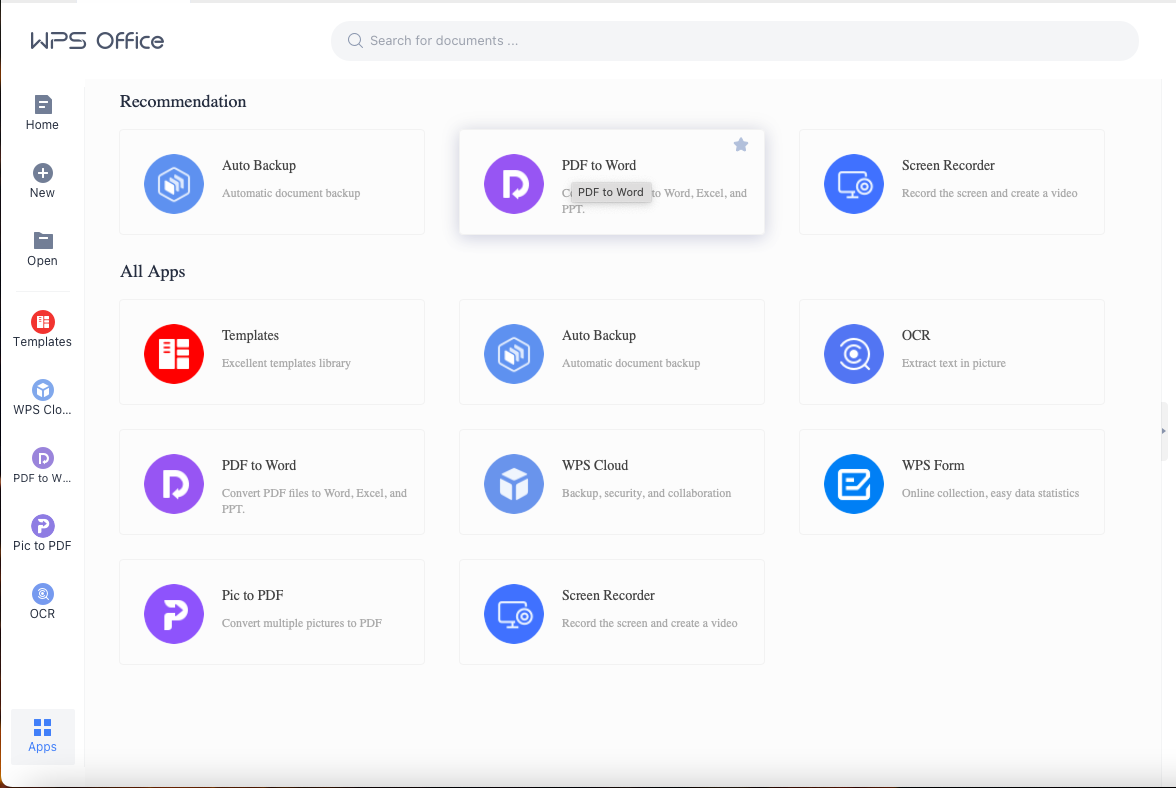Open WPS Cloud cube icon in All Apps

point(514,484)
